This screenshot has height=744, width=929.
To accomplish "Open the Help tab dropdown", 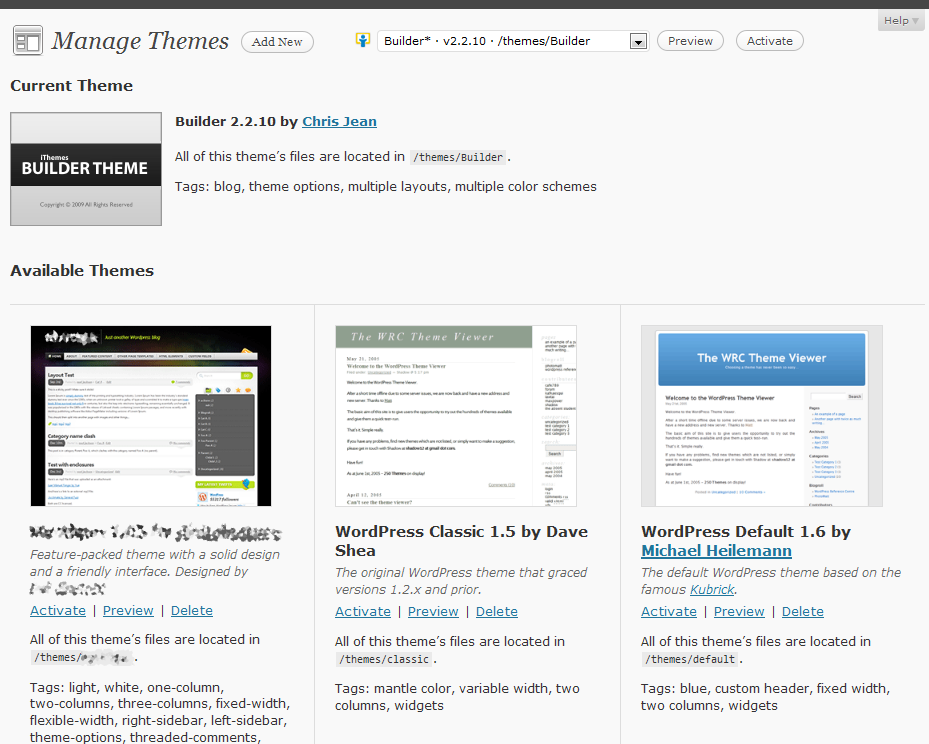I will pos(901,21).
